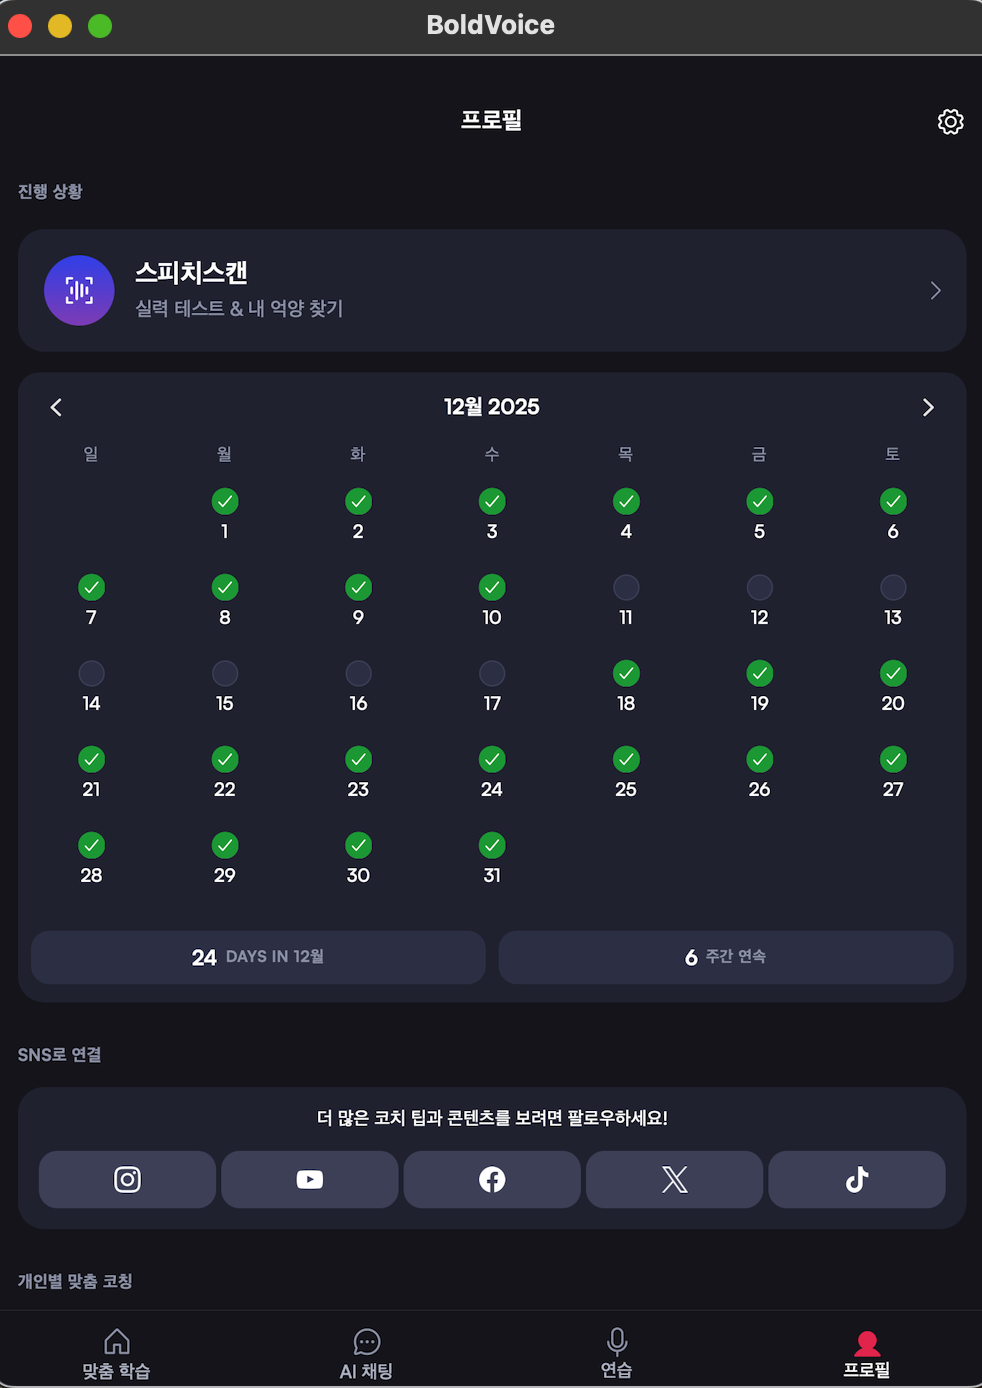Open the YouTube channel button
Viewport: 982px width, 1388px height.
pos(310,1179)
